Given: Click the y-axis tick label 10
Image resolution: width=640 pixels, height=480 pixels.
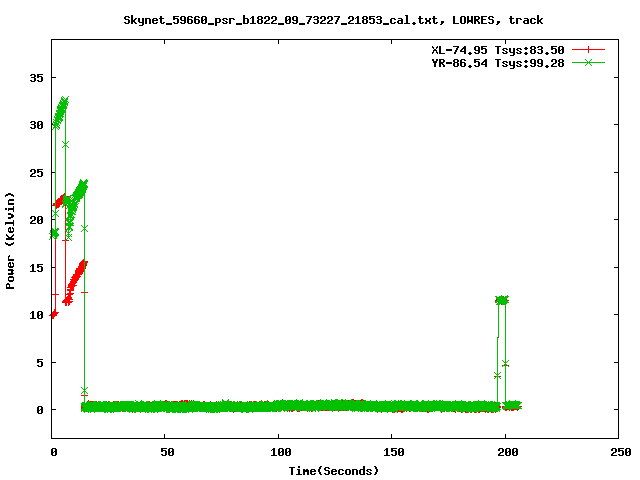Looking at the screenshot, I should pyautogui.click(x=36, y=315).
